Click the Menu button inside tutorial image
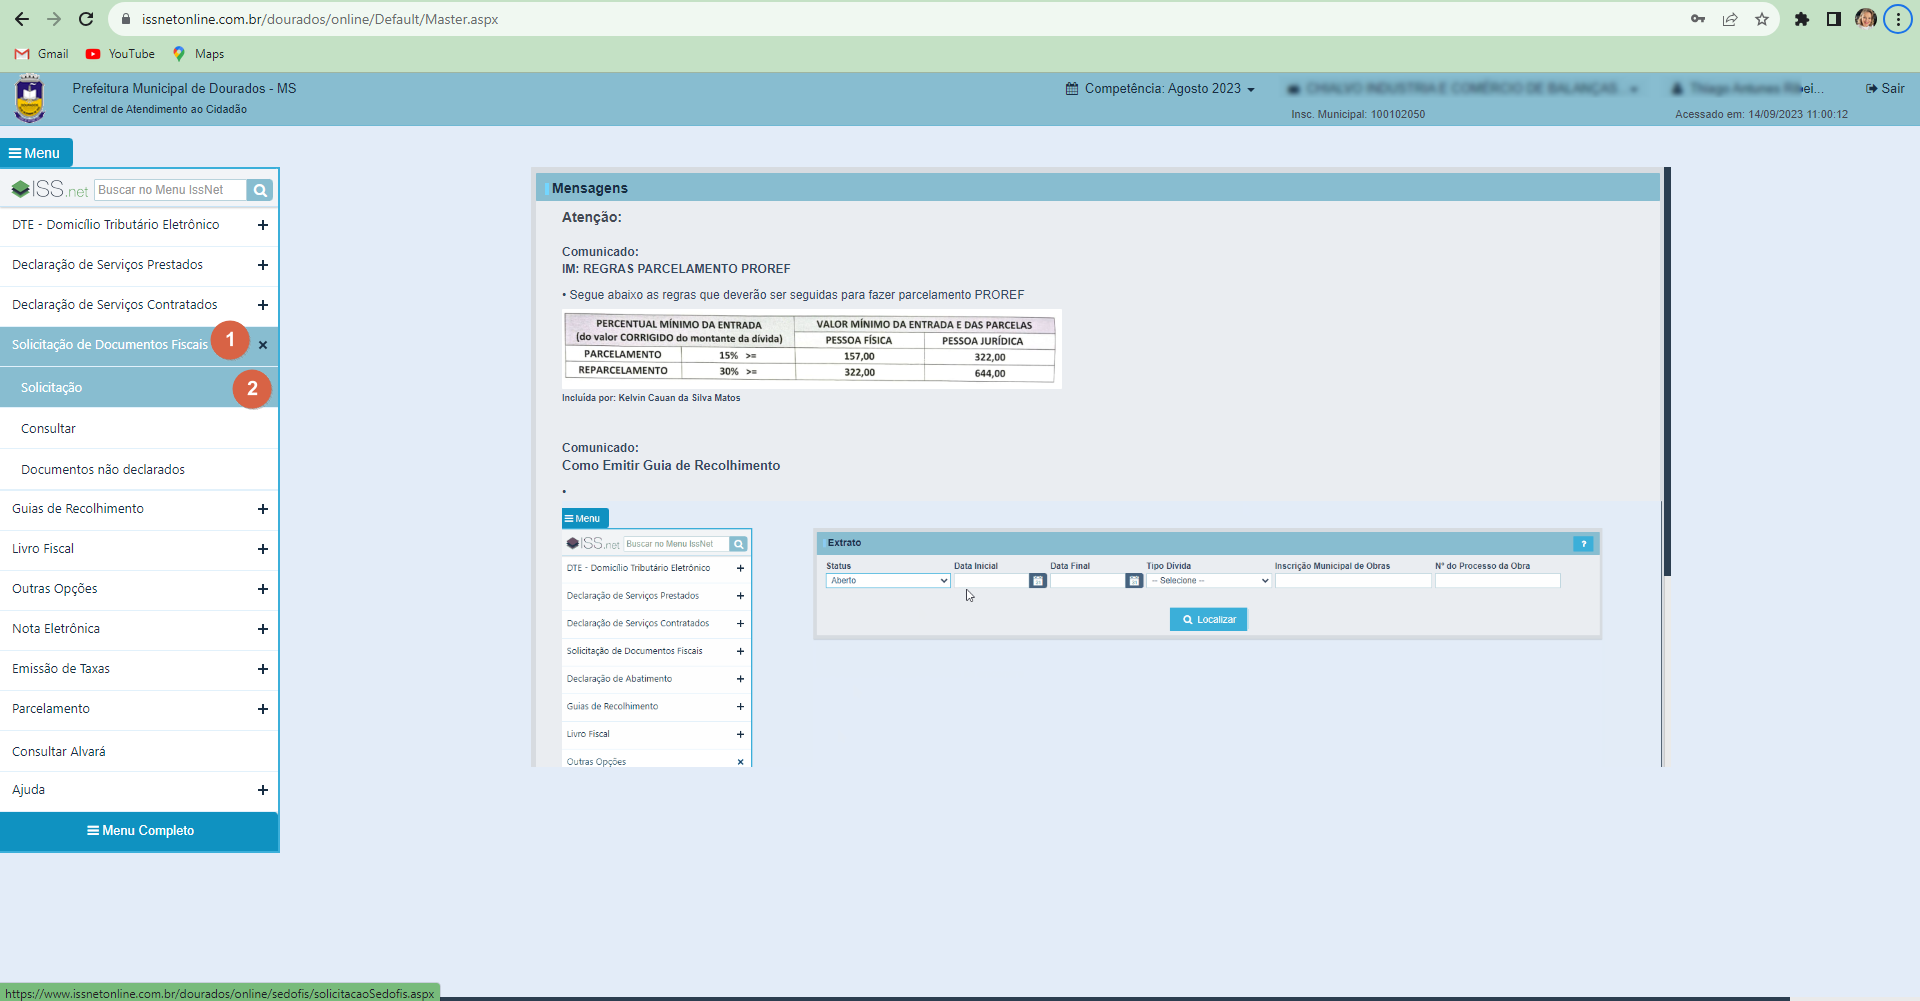Viewport: 1920px width, 1001px height. click(585, 518)
